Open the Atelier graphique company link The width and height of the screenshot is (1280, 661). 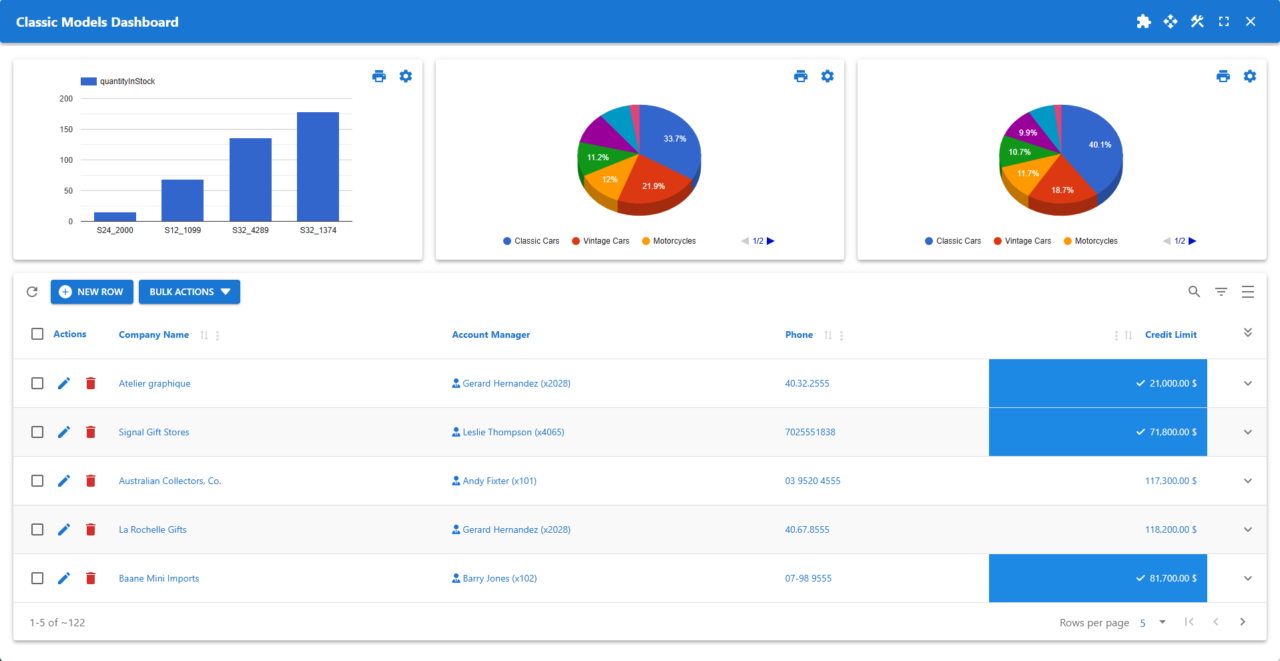click(154, 383)
